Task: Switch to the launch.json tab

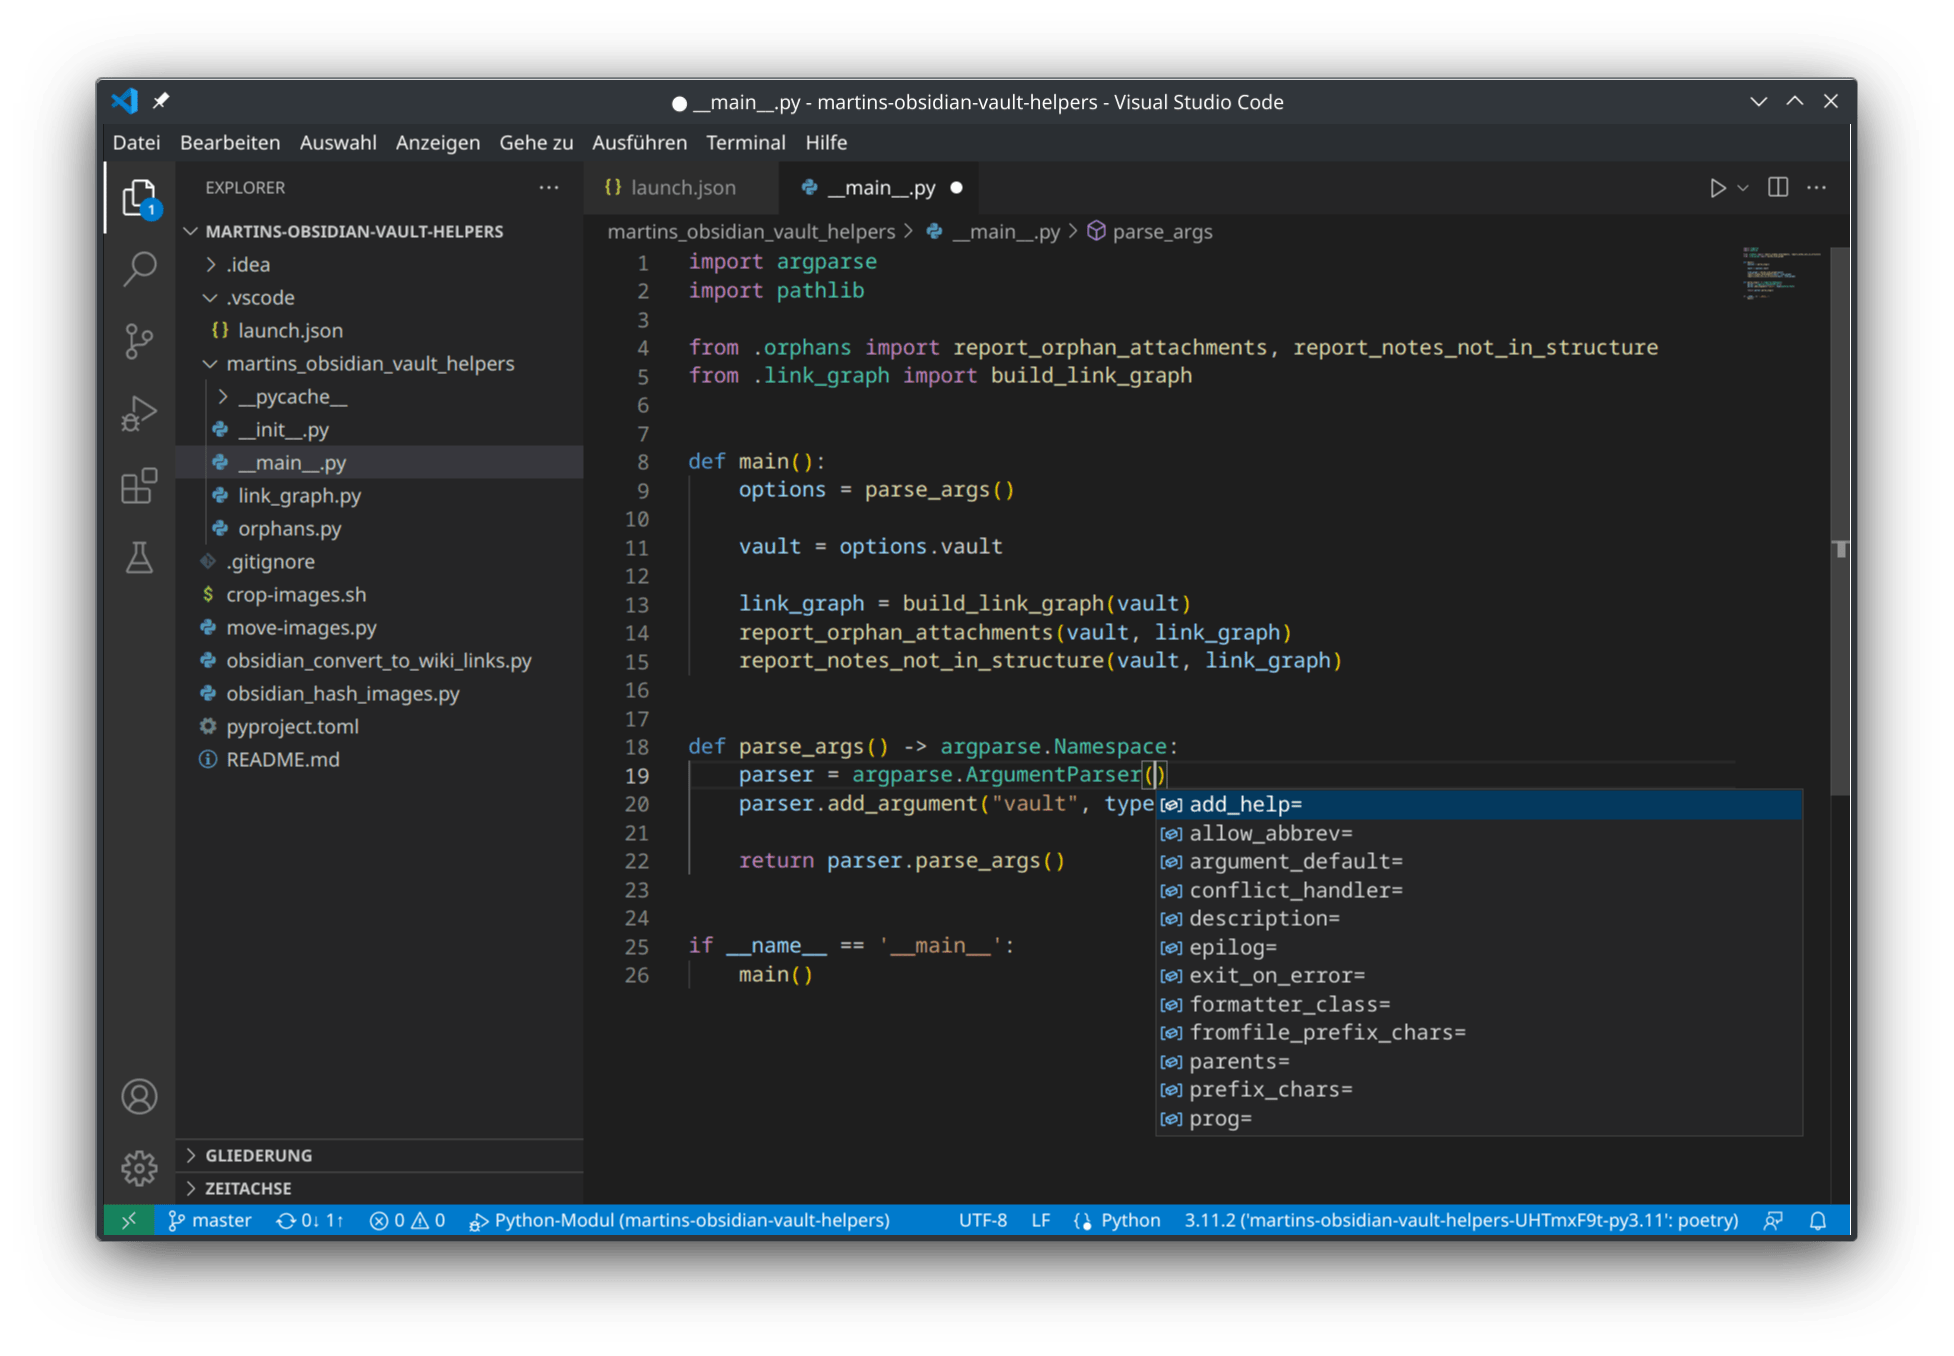Action: [685, 187]
